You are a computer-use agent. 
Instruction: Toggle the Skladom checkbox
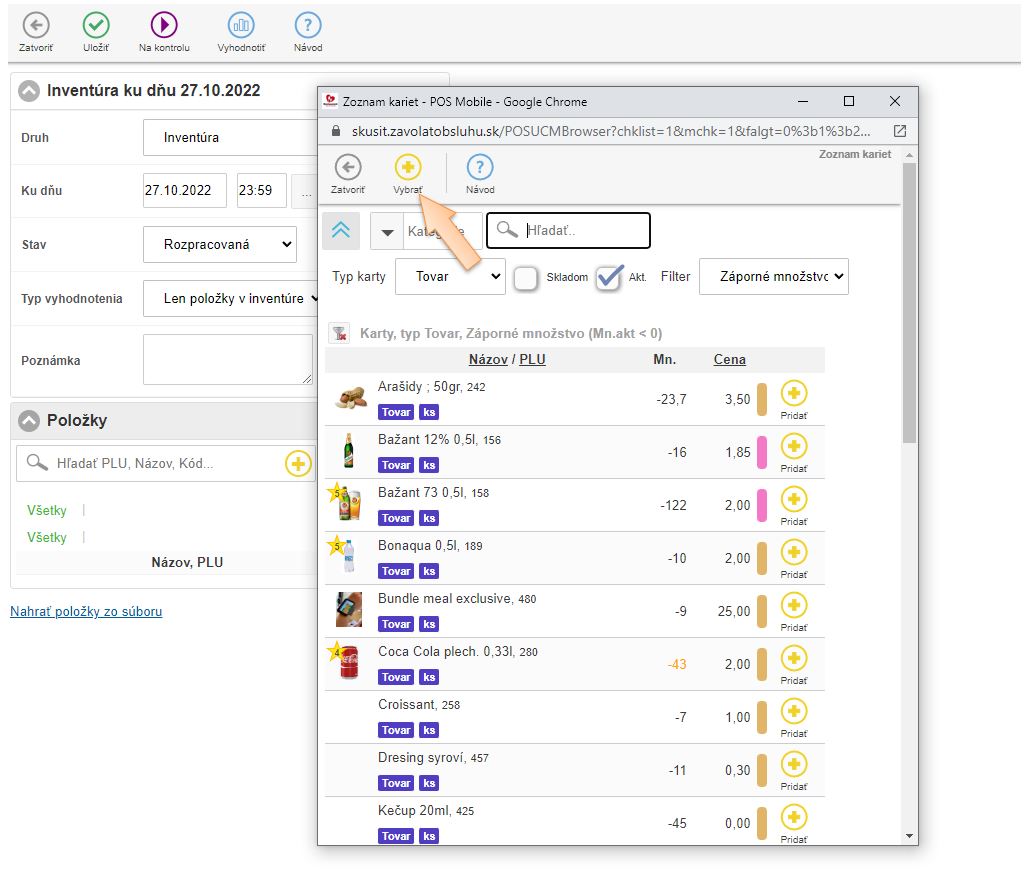526,278
